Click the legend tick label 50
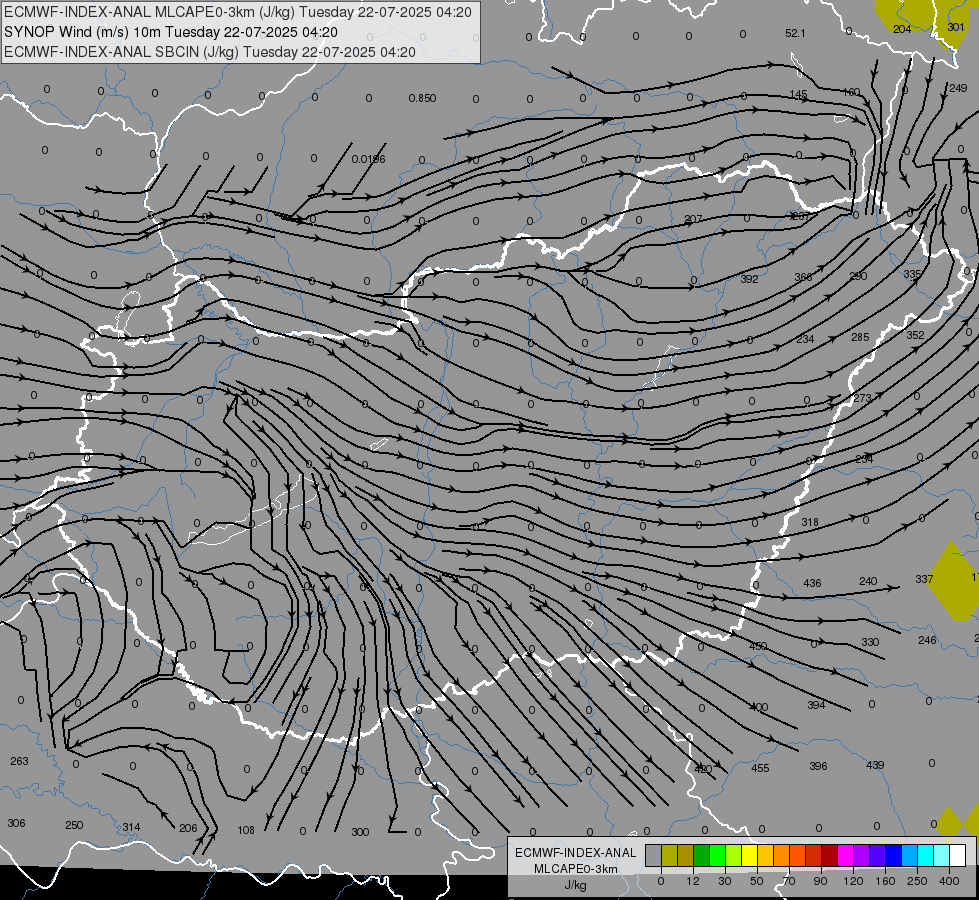 tap(757, 881)
